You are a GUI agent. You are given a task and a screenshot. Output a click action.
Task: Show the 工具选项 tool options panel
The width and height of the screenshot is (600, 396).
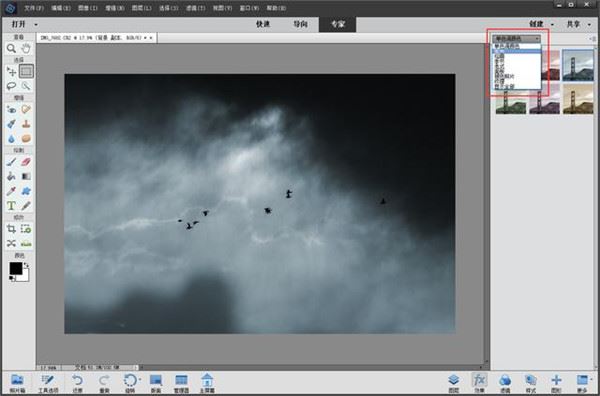tap(48, 384)
